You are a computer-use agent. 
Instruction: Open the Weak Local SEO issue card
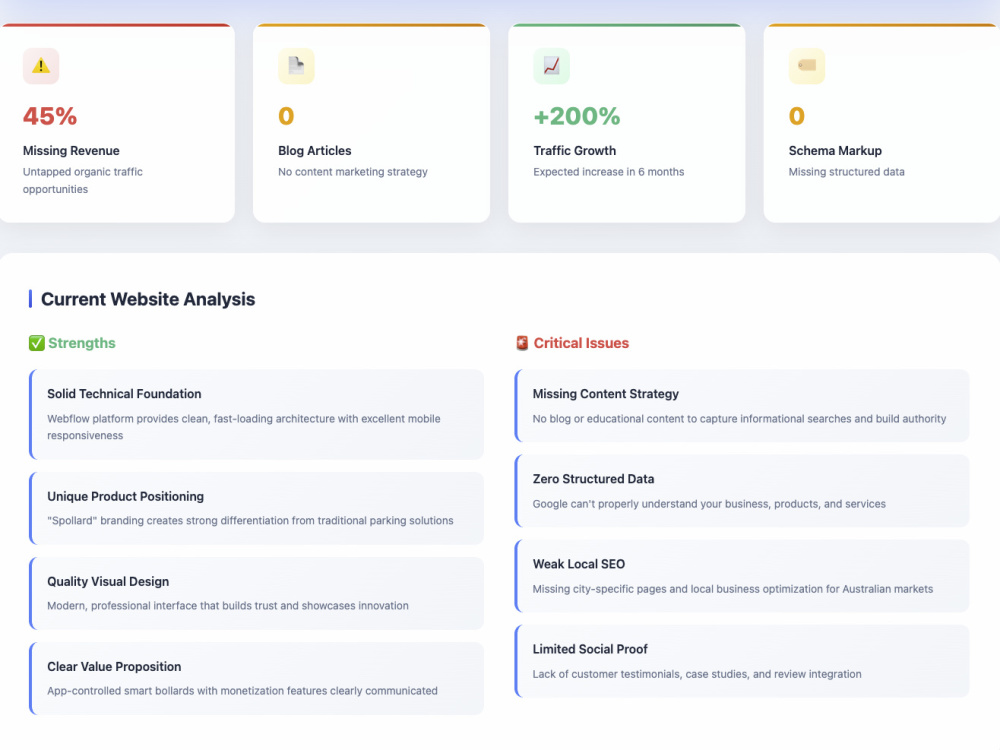(742, 576)
